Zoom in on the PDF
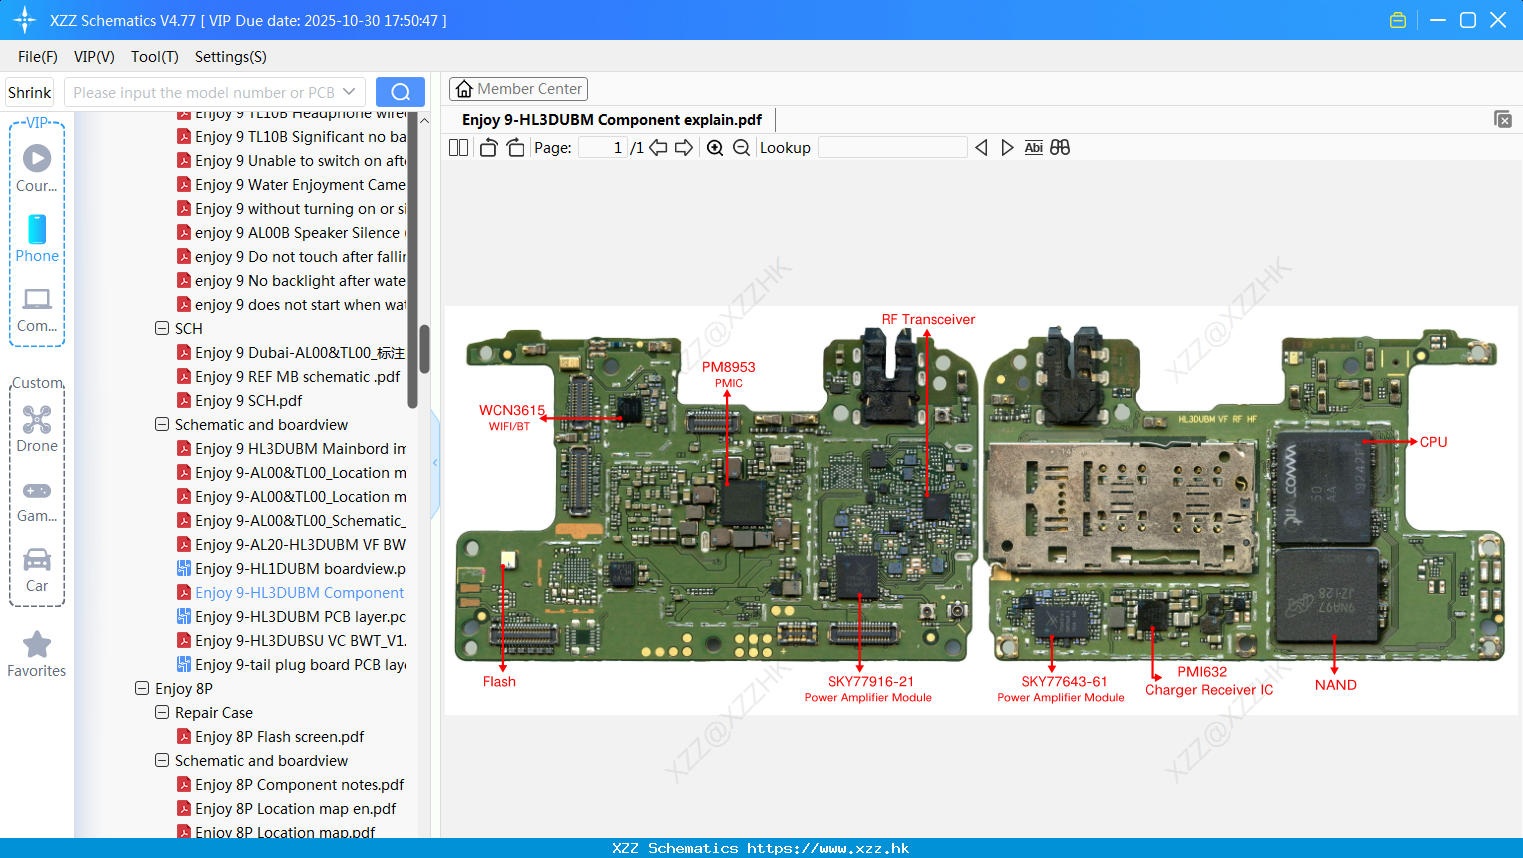 click(715, 148)
